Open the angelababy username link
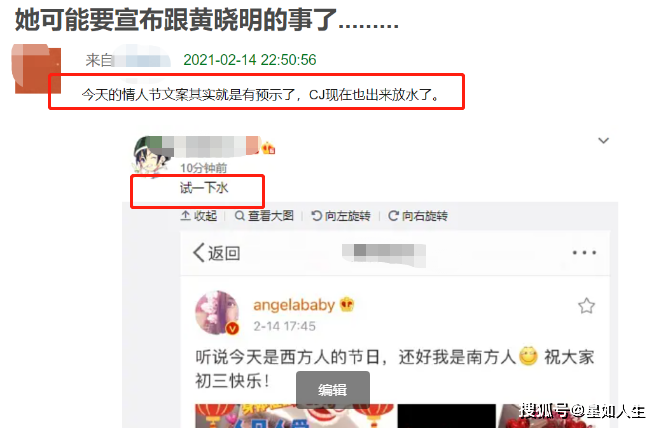Viewport: 660px width, 428px height. [294, 305]
